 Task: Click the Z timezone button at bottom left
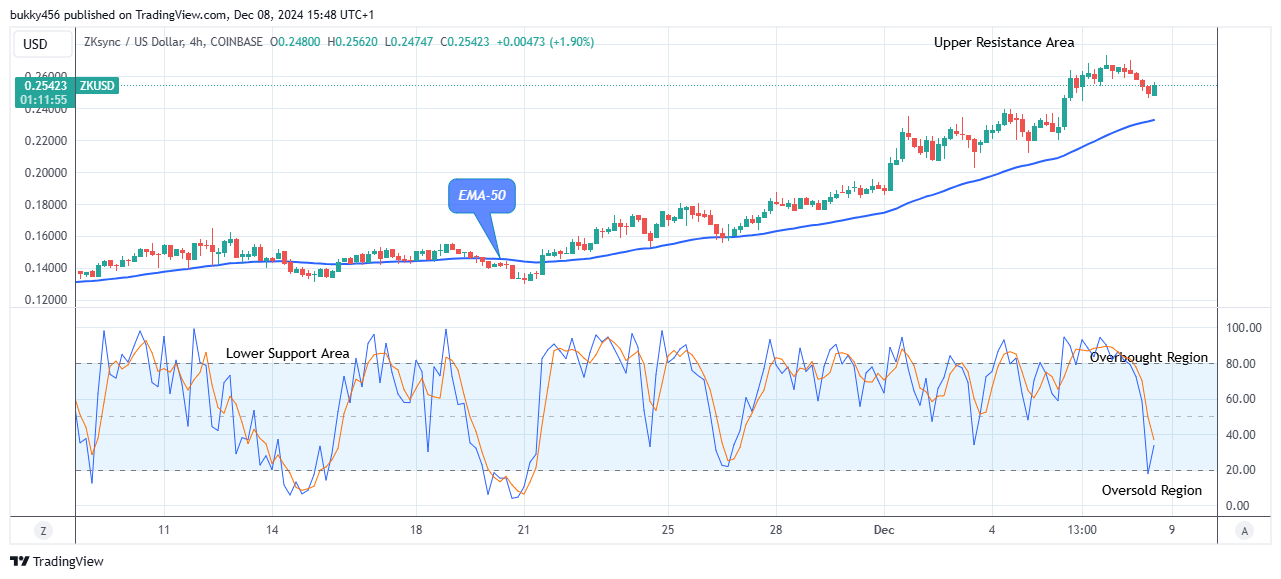click(43, 530)
